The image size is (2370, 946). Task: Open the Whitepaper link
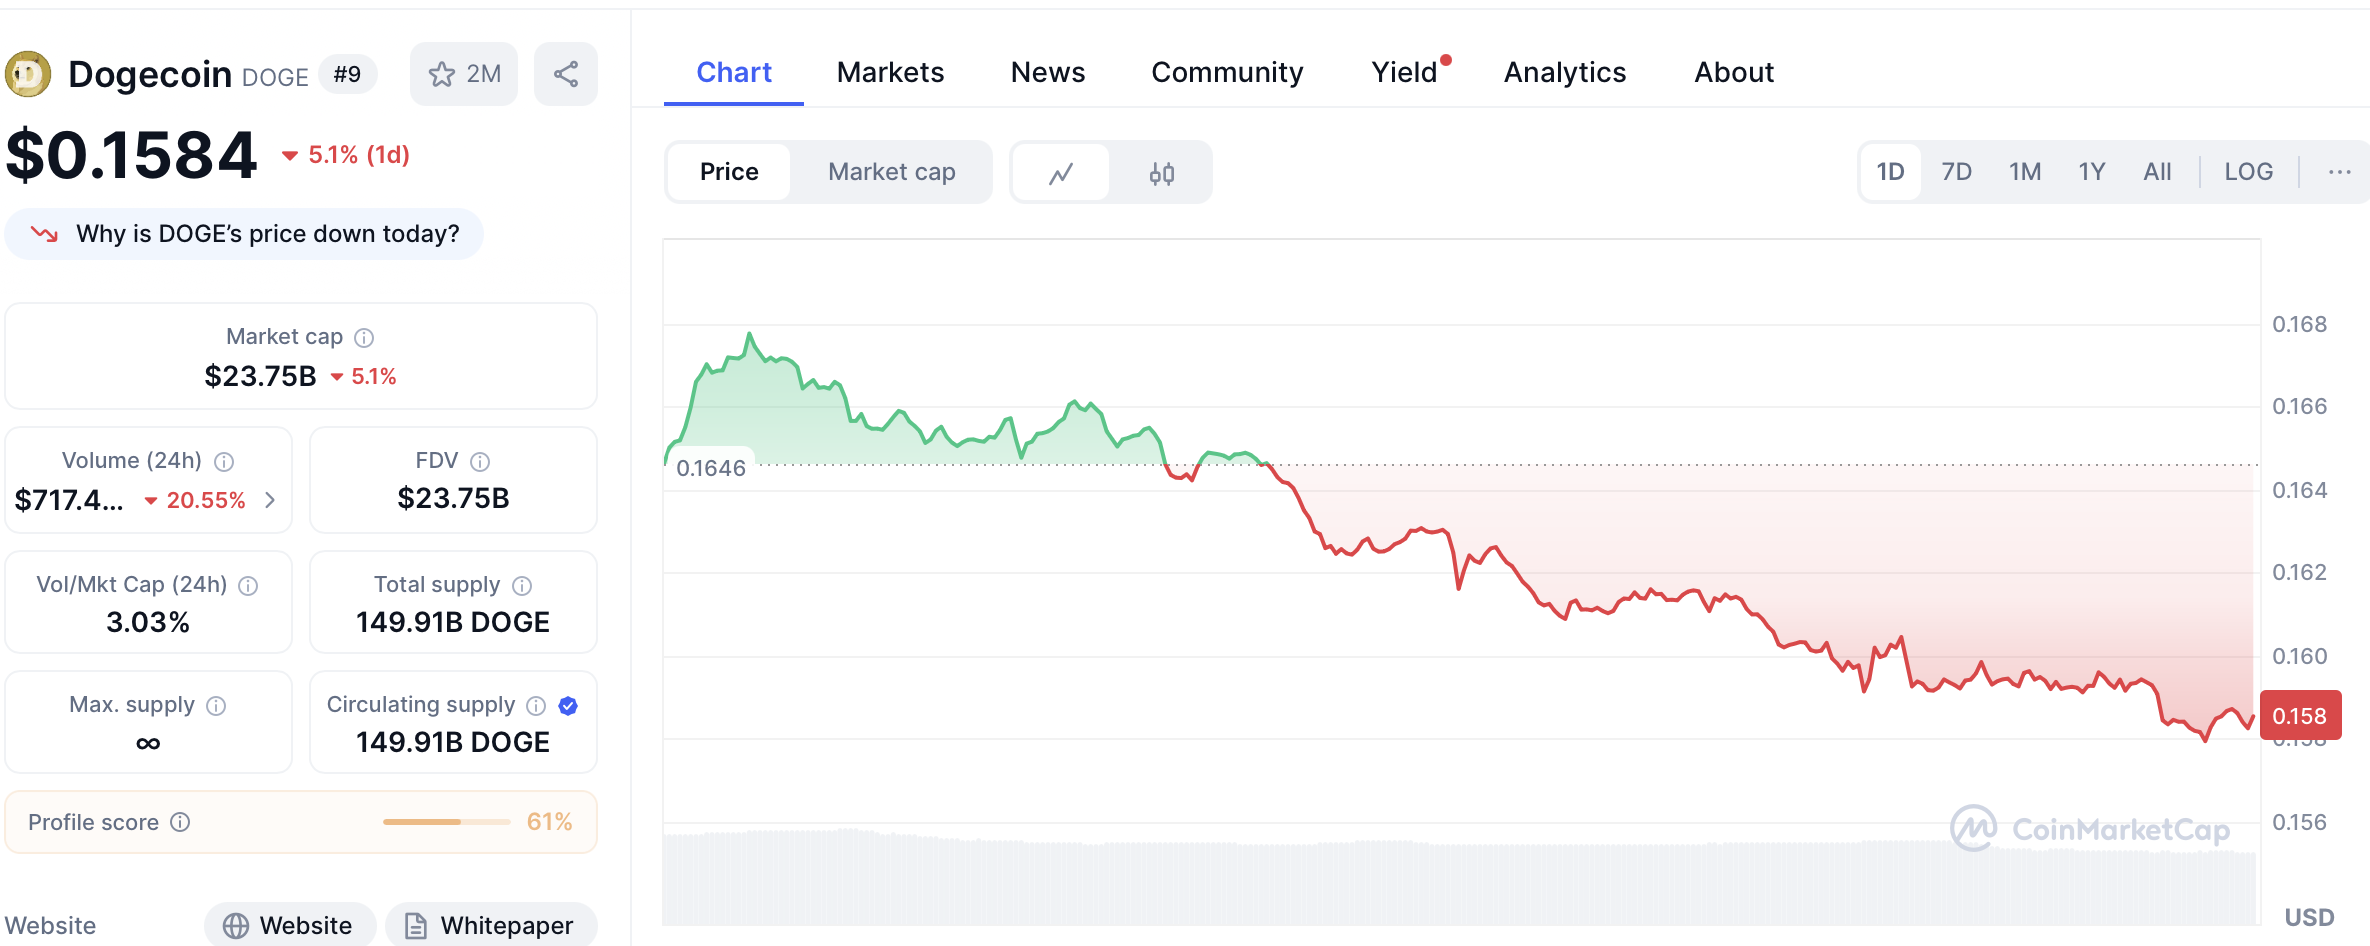tap(491, 925)
